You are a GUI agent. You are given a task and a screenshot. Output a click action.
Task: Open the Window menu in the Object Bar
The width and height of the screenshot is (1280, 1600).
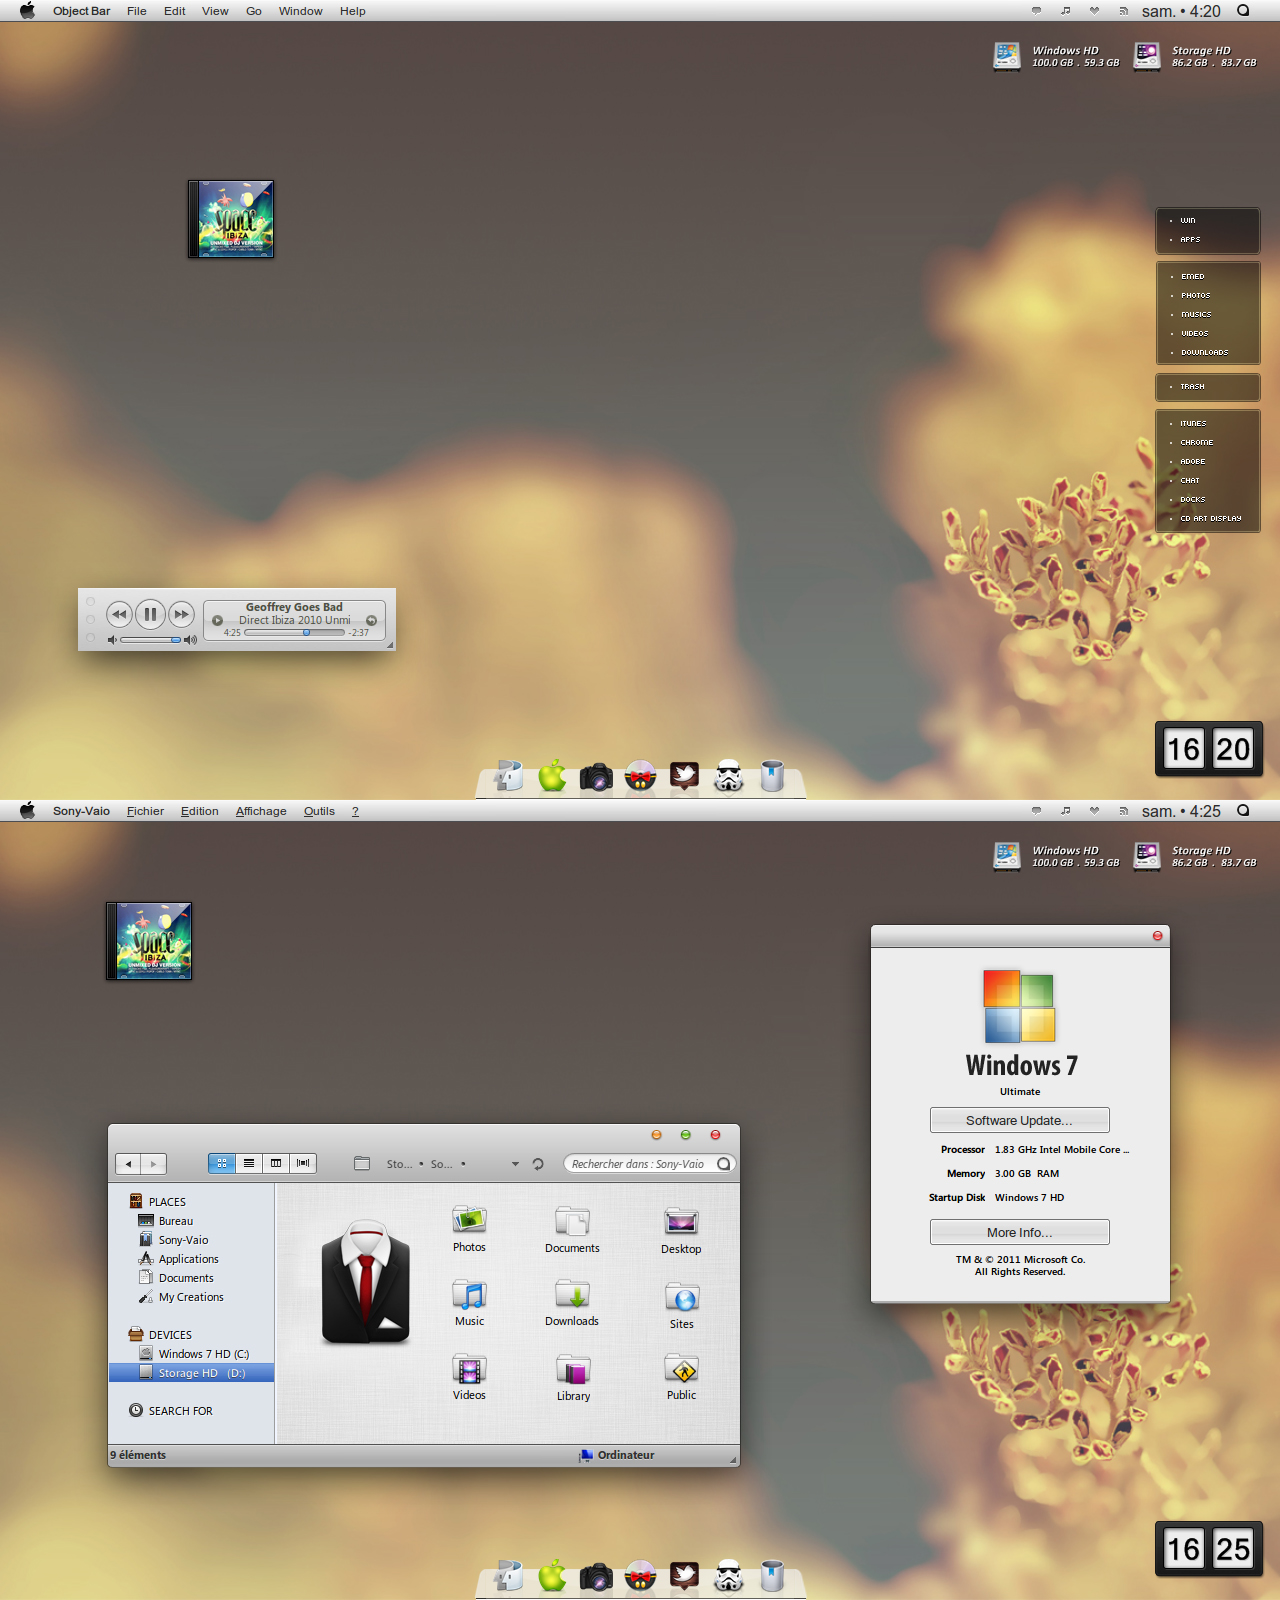(x=300, y=11)
